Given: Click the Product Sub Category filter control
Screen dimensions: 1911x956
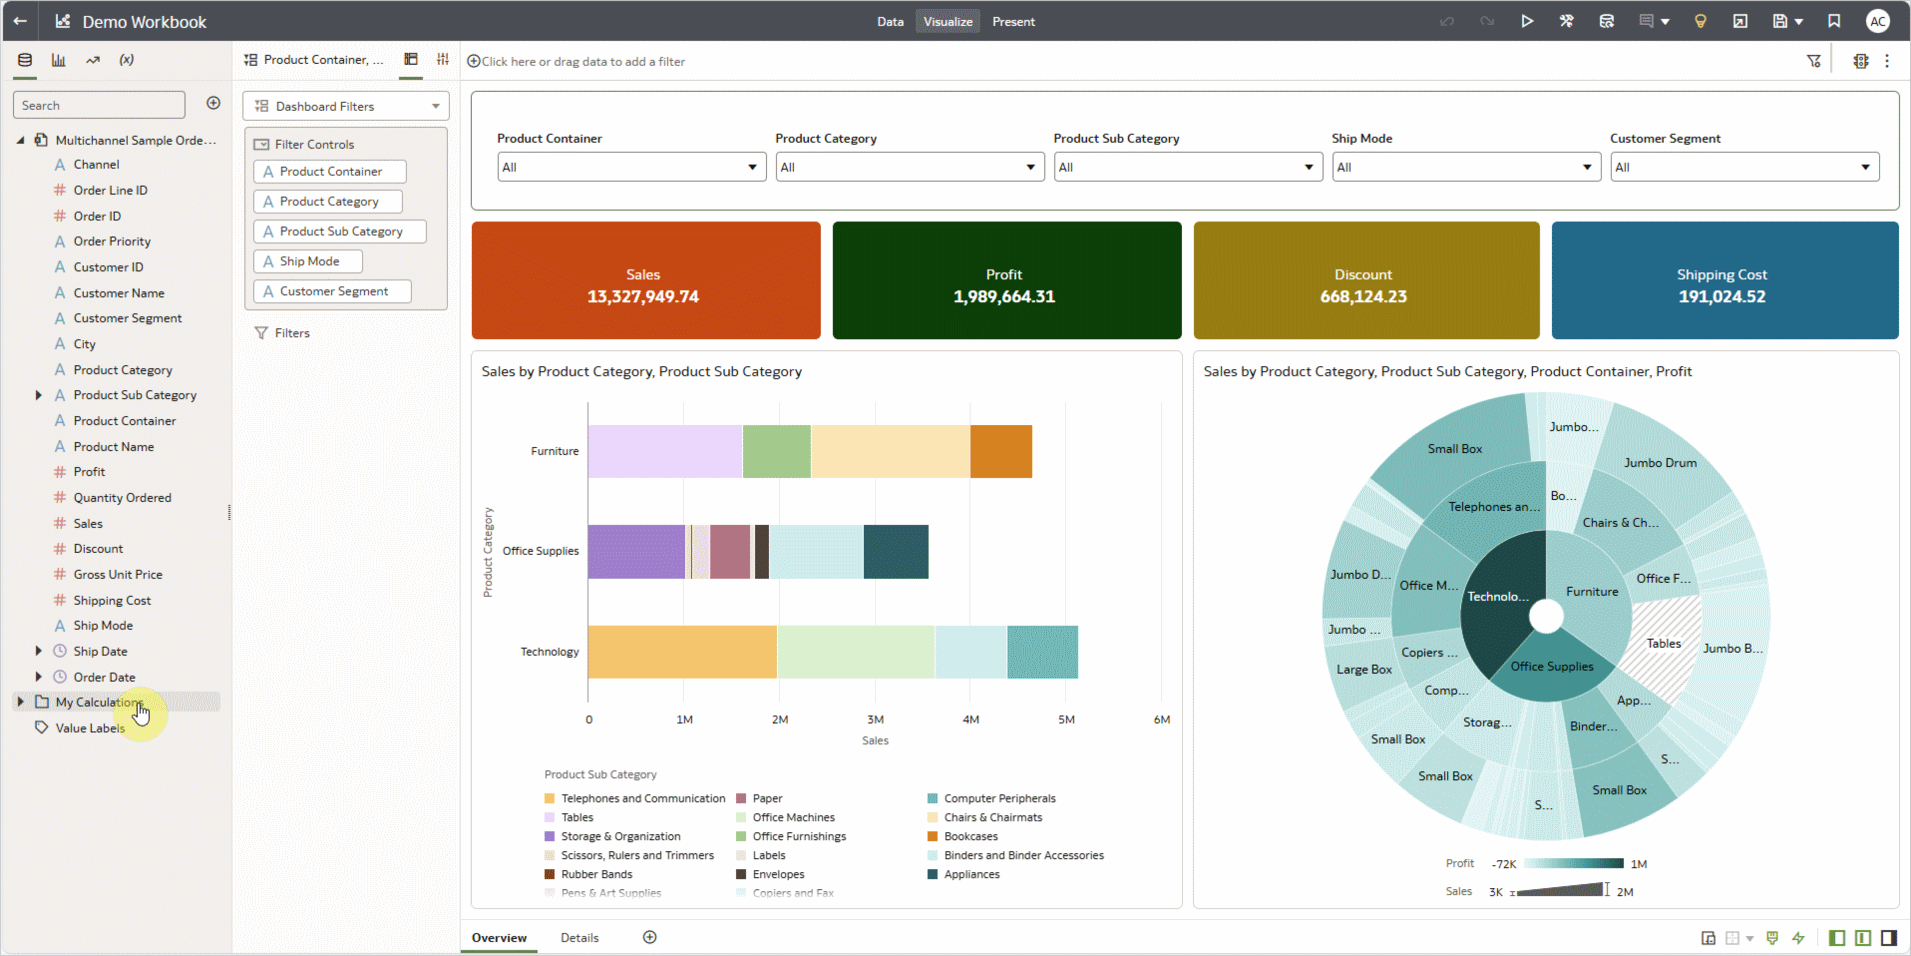Looking at the screenshot, I should point(340,231).
